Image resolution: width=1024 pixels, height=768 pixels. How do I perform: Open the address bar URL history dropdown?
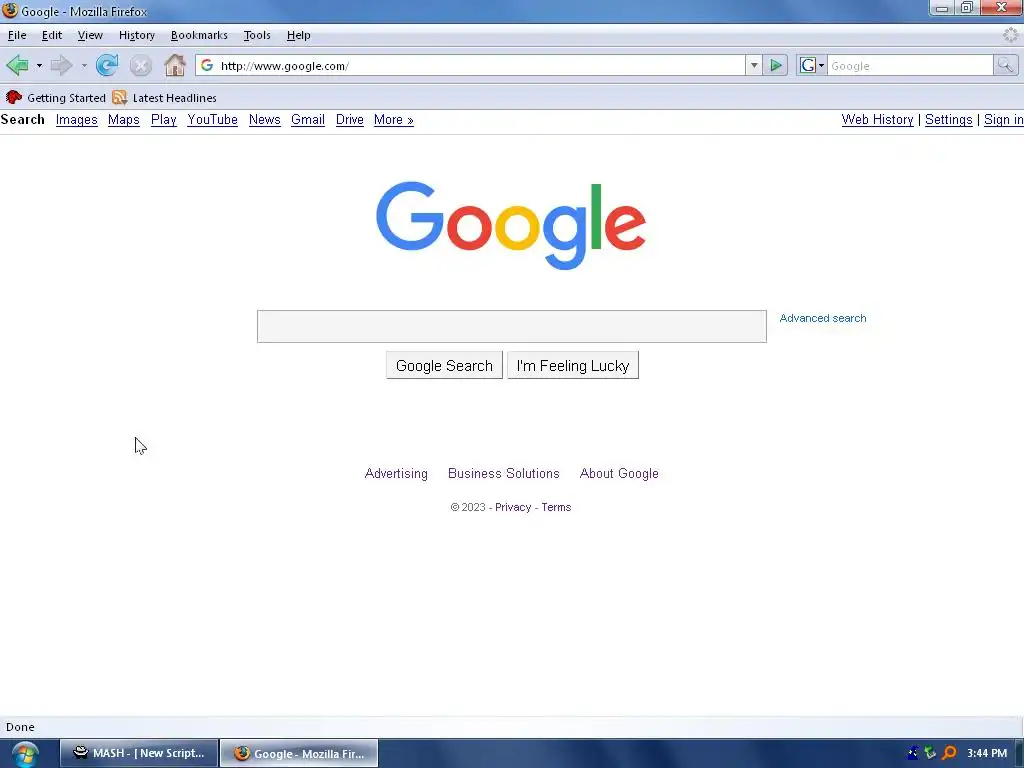coord(754,65)
